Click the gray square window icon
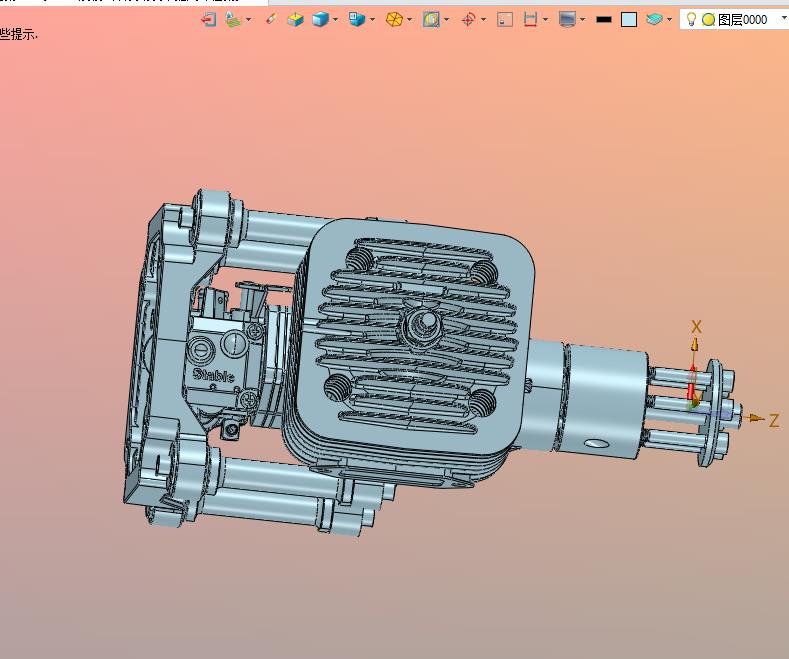 505,20
